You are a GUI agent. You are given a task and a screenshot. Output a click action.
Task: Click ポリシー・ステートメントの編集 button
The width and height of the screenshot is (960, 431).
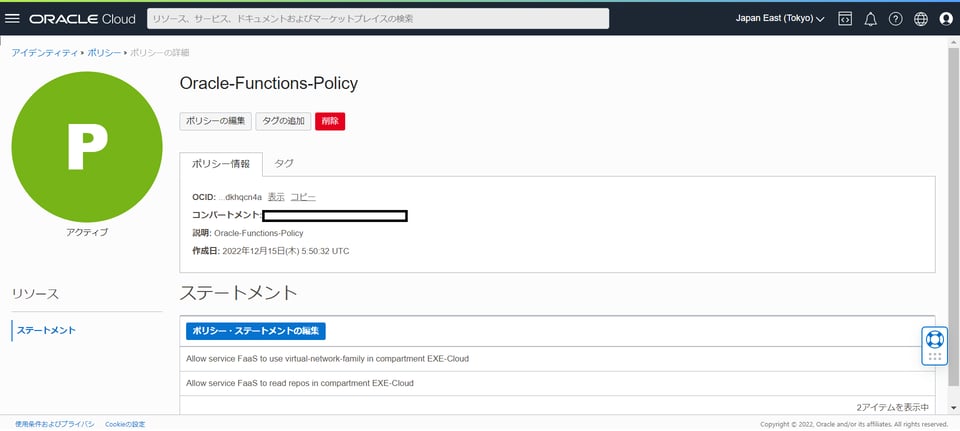[x=256, y=331]
